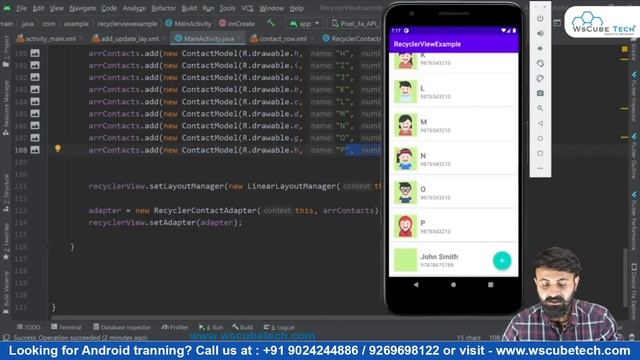Rotate emulator right using the lower rotate icon

pyautogui.click(x=540, y=78)
